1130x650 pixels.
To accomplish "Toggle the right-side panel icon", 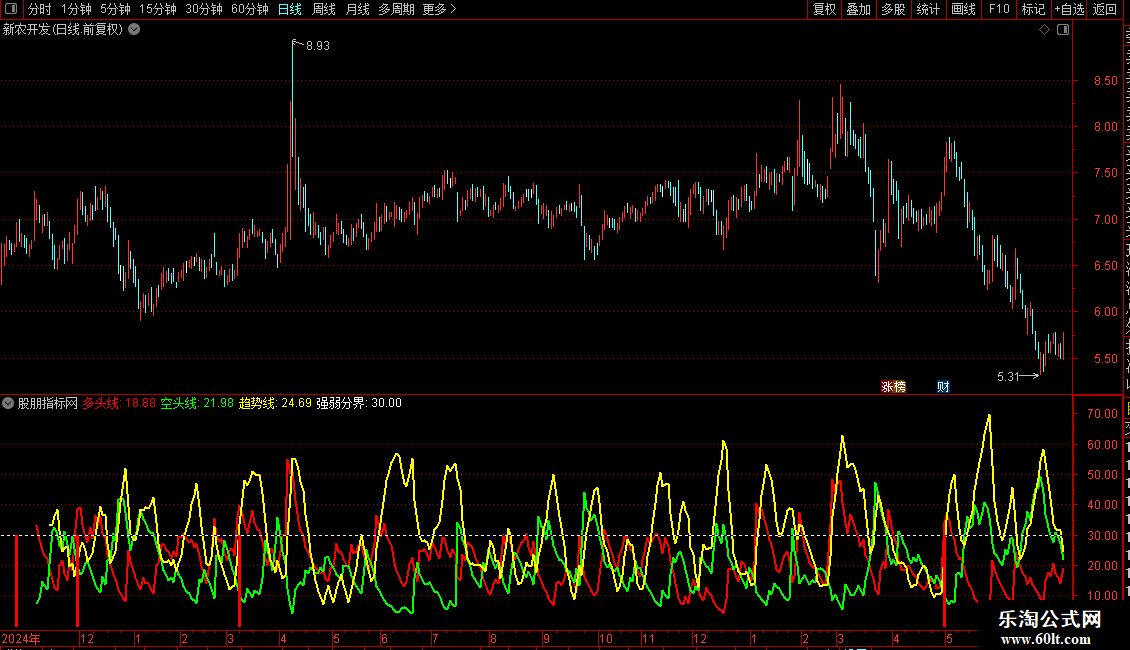I will click(x=1063, y=30).
